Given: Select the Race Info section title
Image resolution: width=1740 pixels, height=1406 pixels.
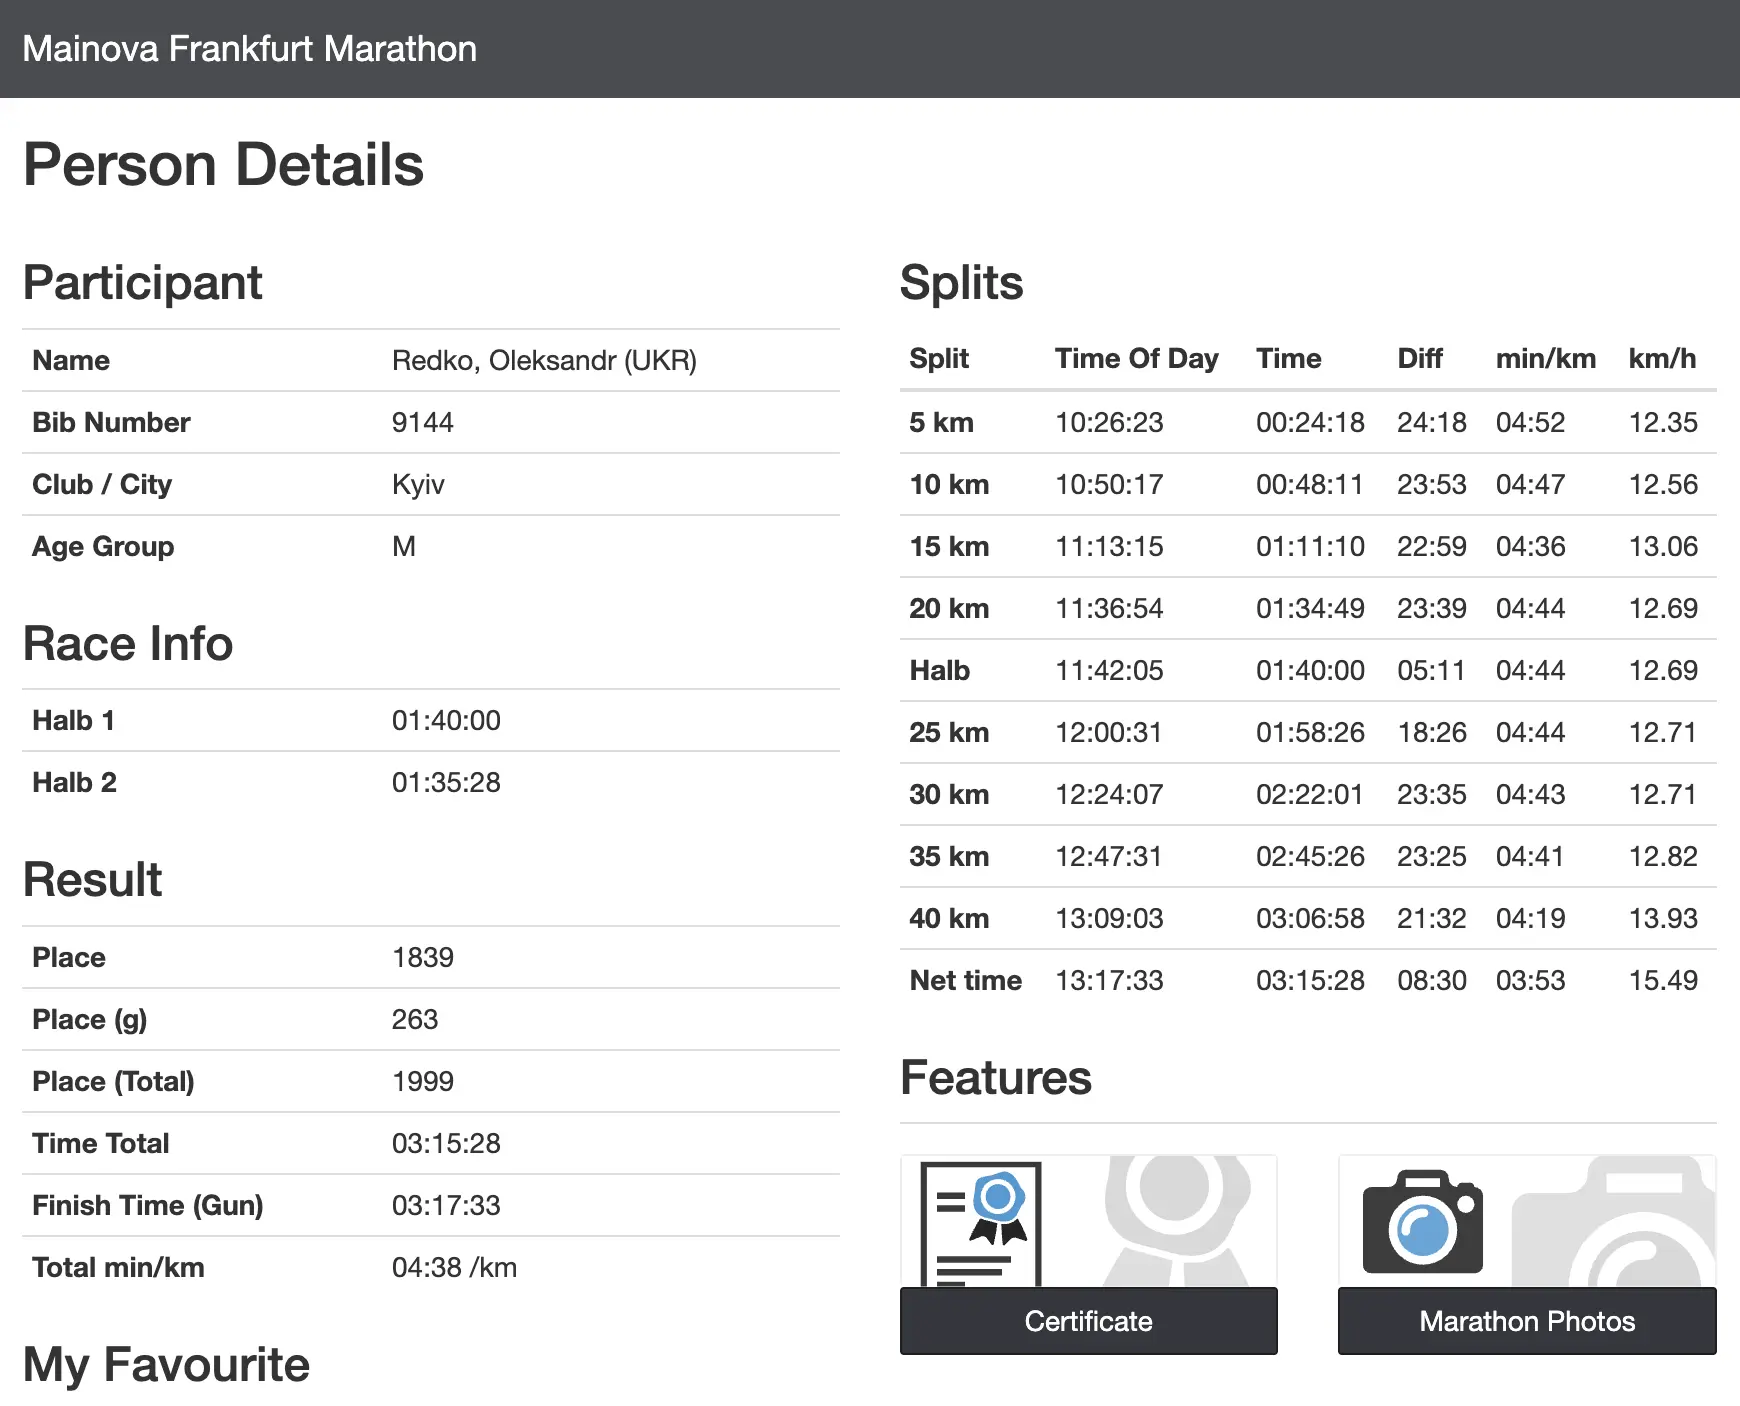Looking at the screenshot, I should click(127, 643).
